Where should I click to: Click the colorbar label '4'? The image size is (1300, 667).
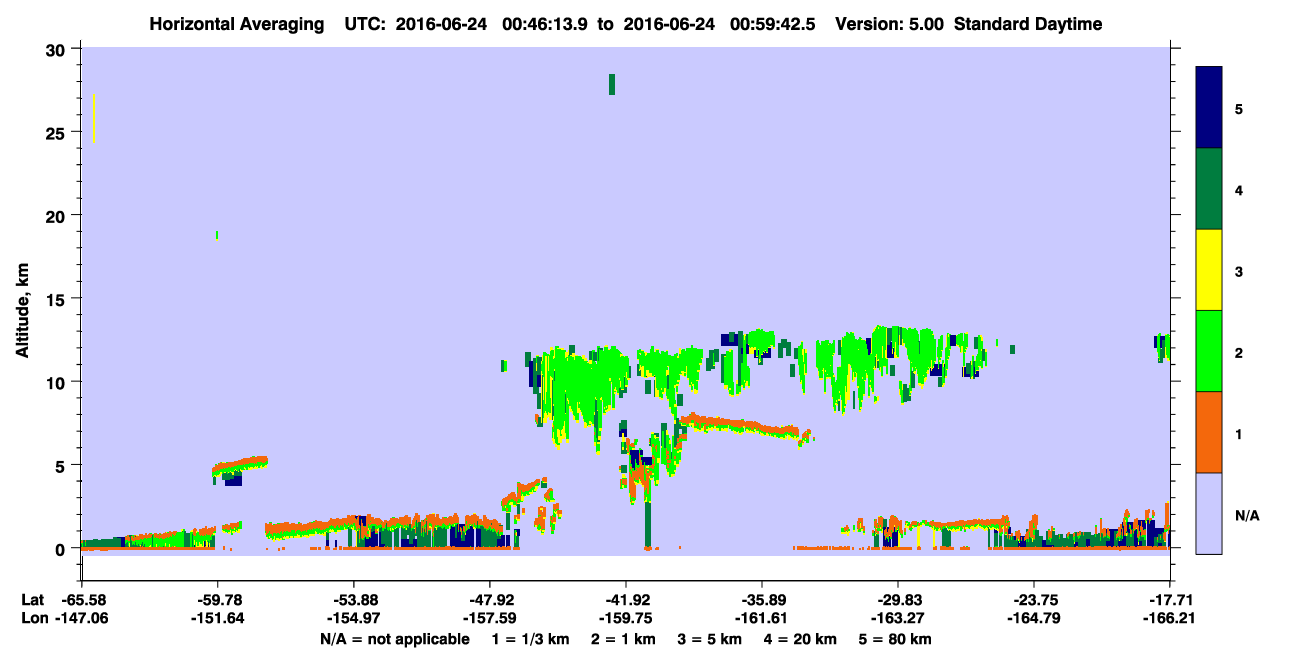coord(1239,189)
